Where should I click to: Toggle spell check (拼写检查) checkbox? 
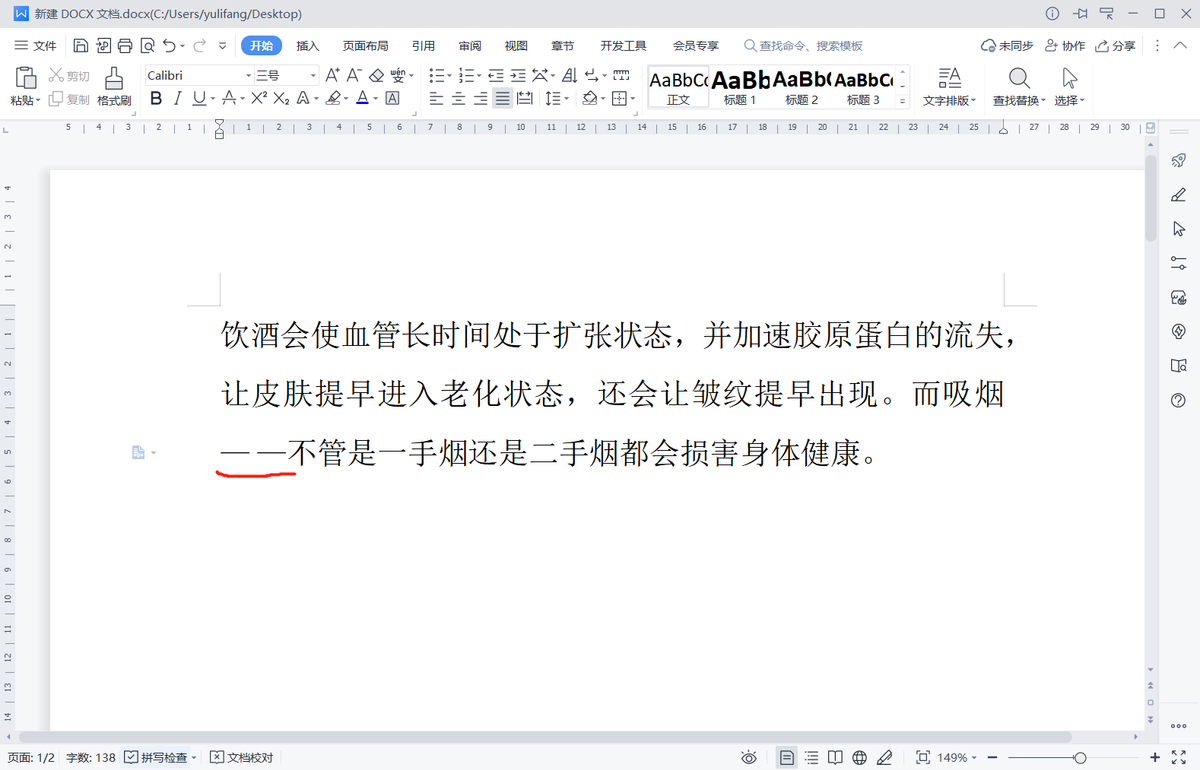click(x=131, y=757)
